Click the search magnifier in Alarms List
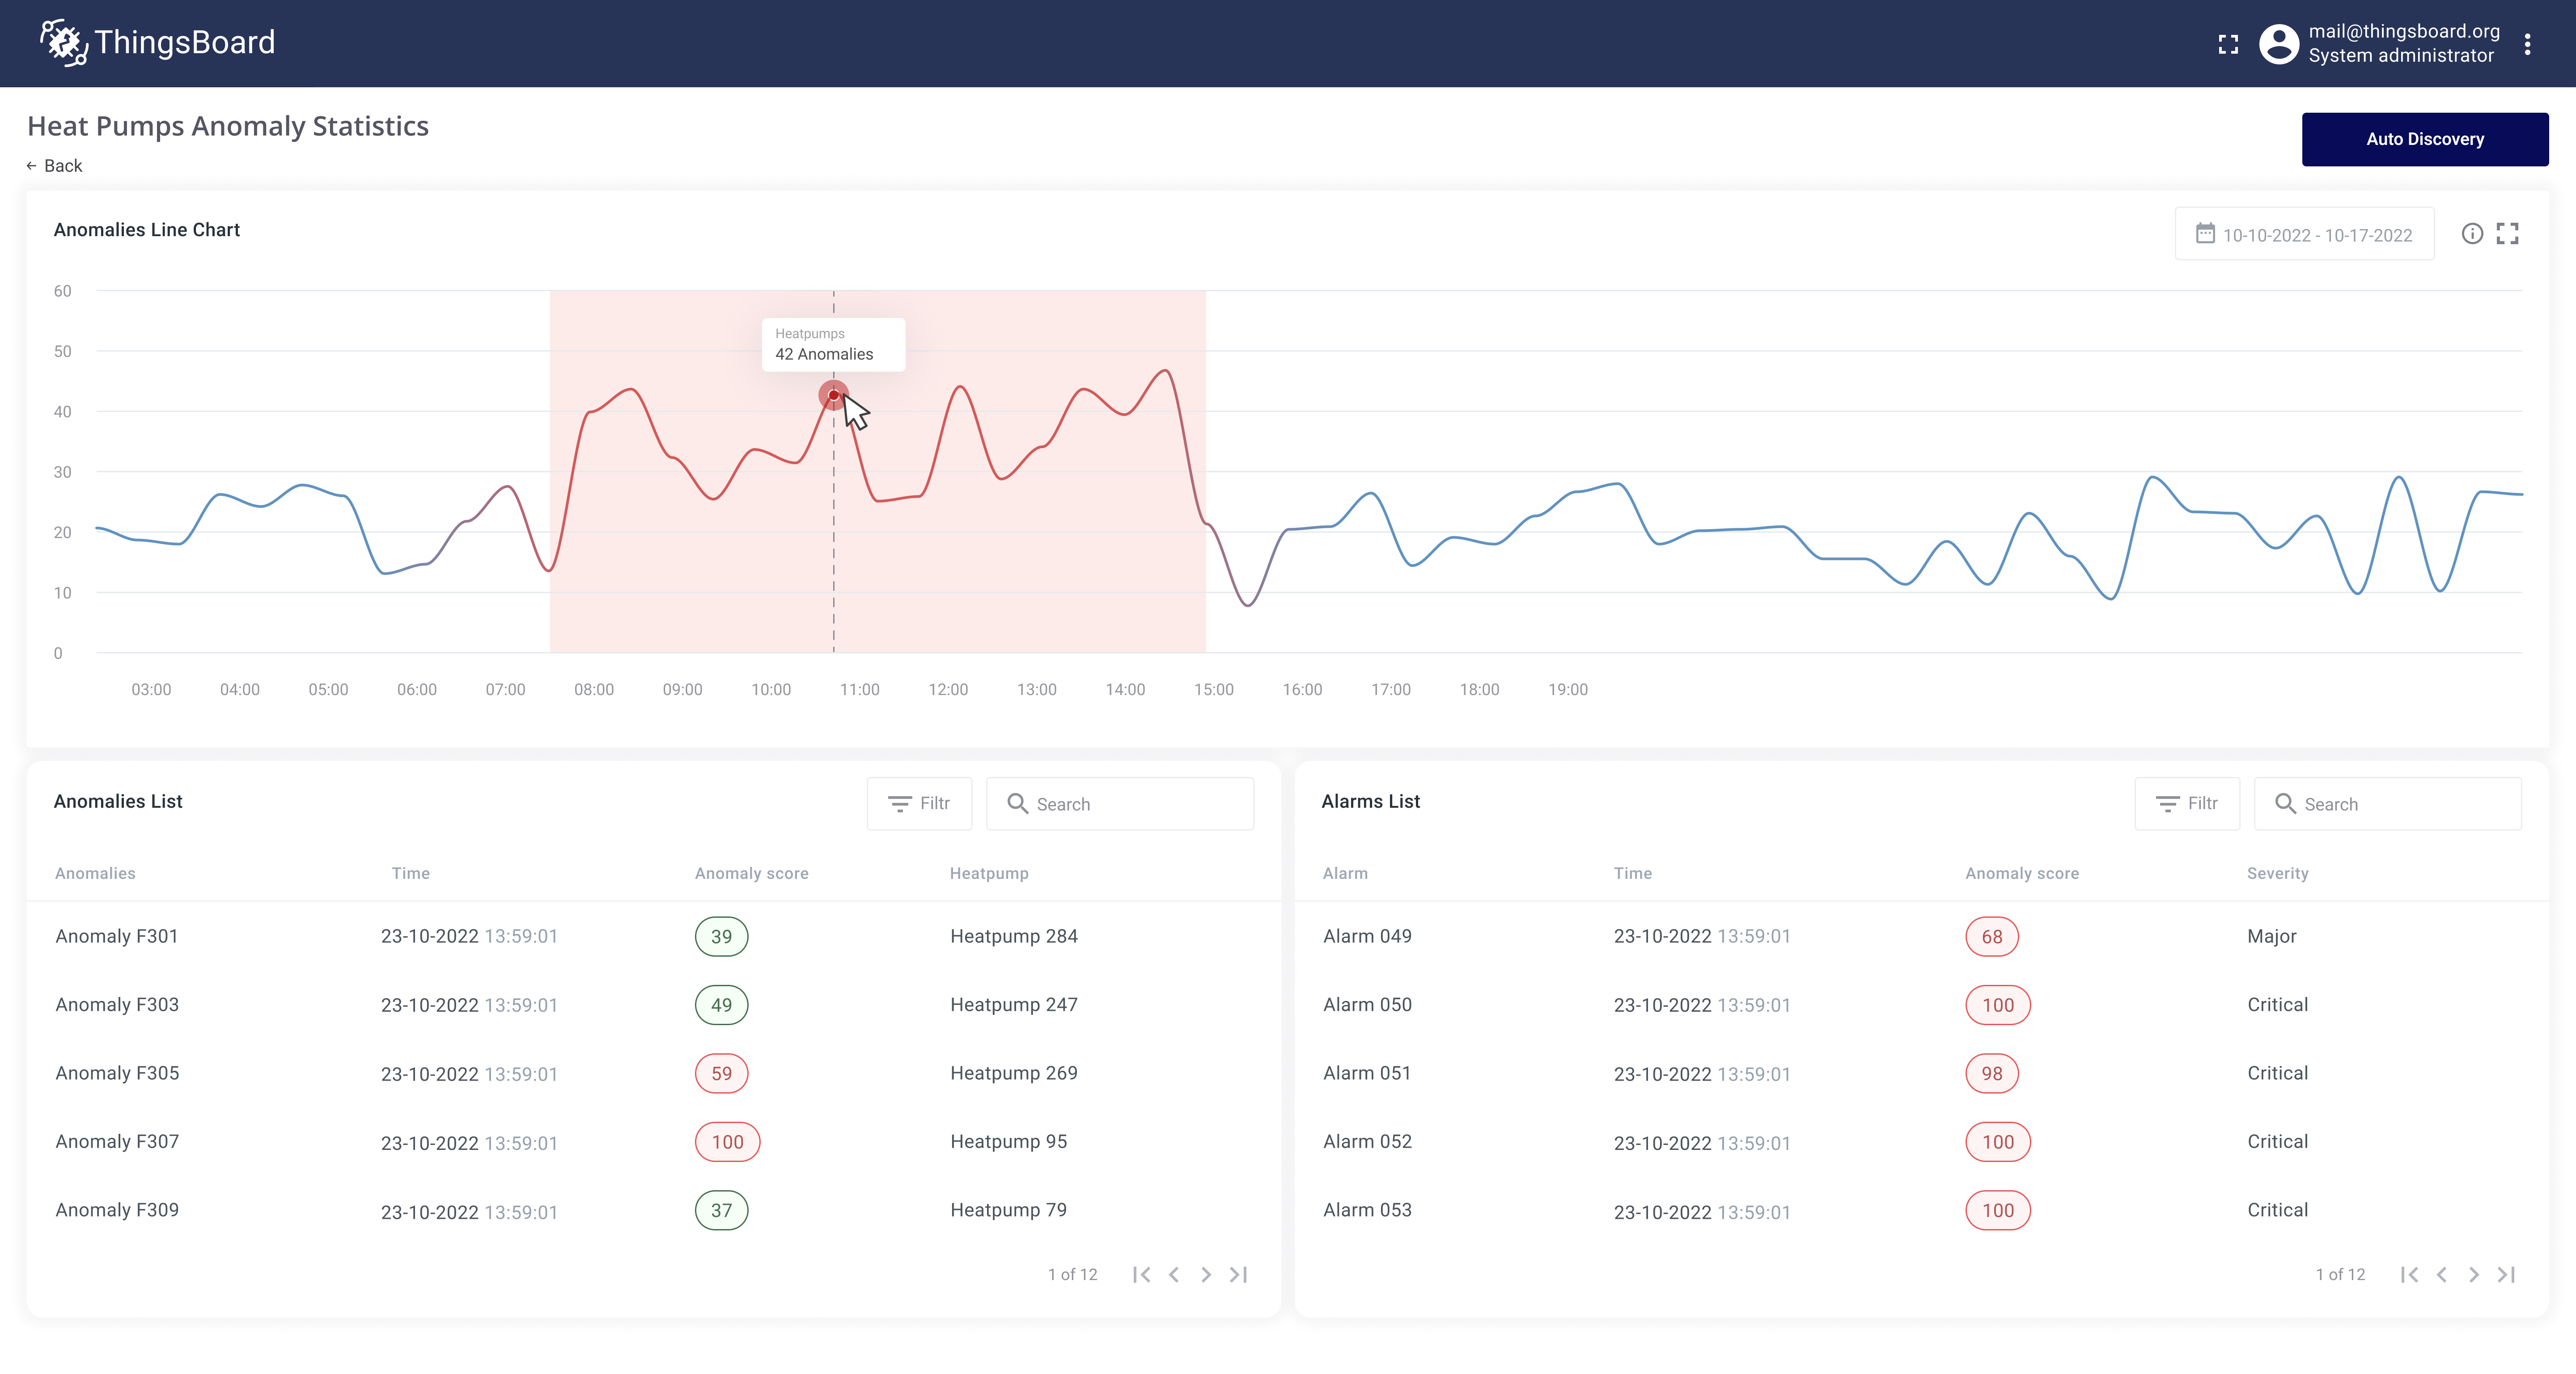The width and height of the screenshot is (2576, 1374). [2287, 803]
